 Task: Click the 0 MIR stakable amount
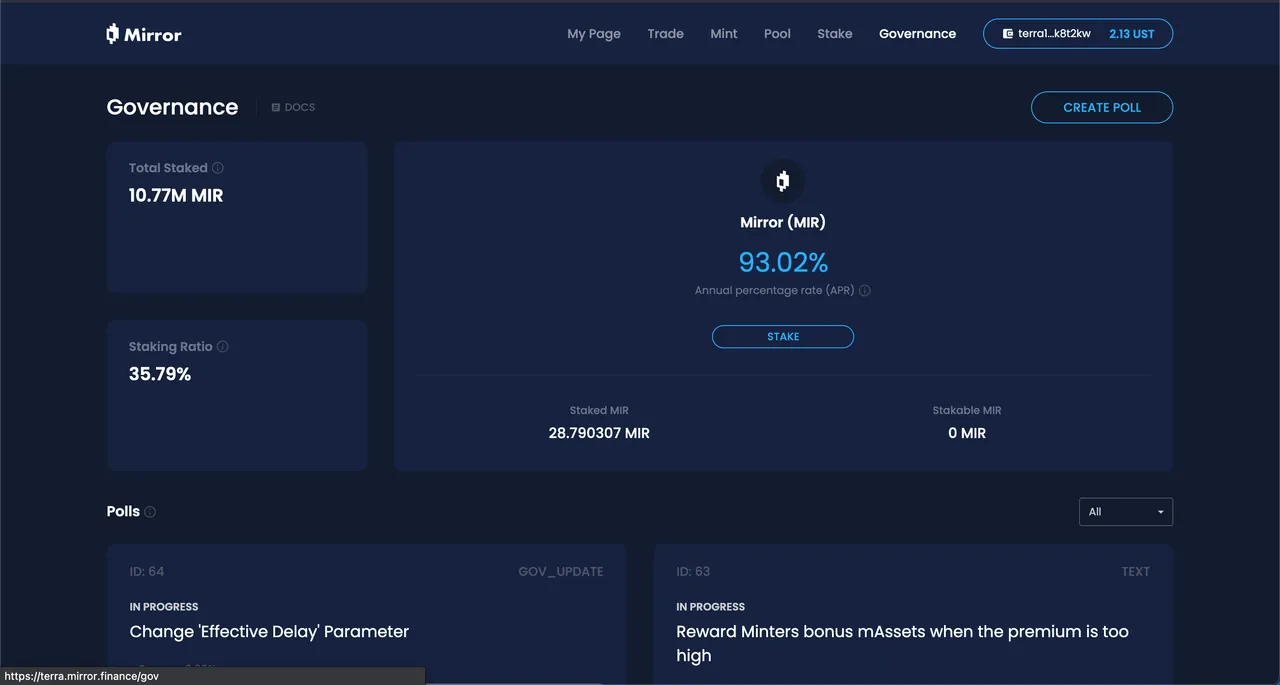967,433
